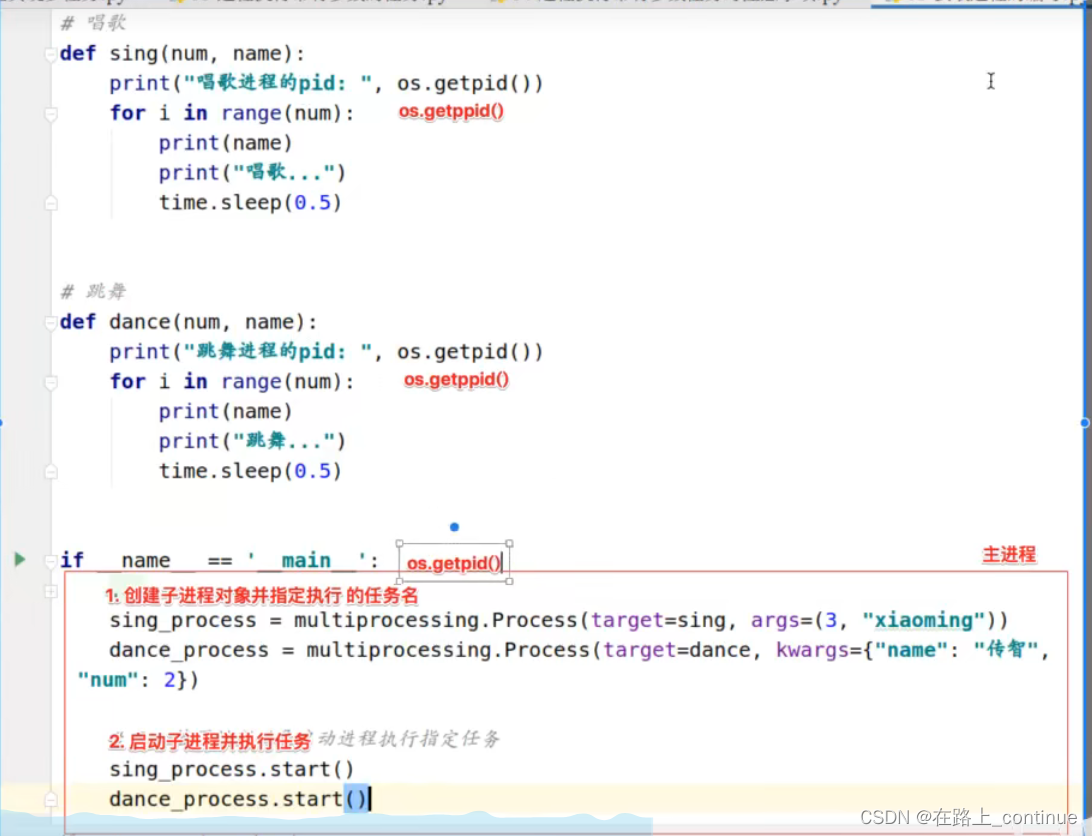Image resolution: width=1092 pixels, height=836 pixels.
Task: Click the green Run arrow in the gutter
Action: click(21, 560)
